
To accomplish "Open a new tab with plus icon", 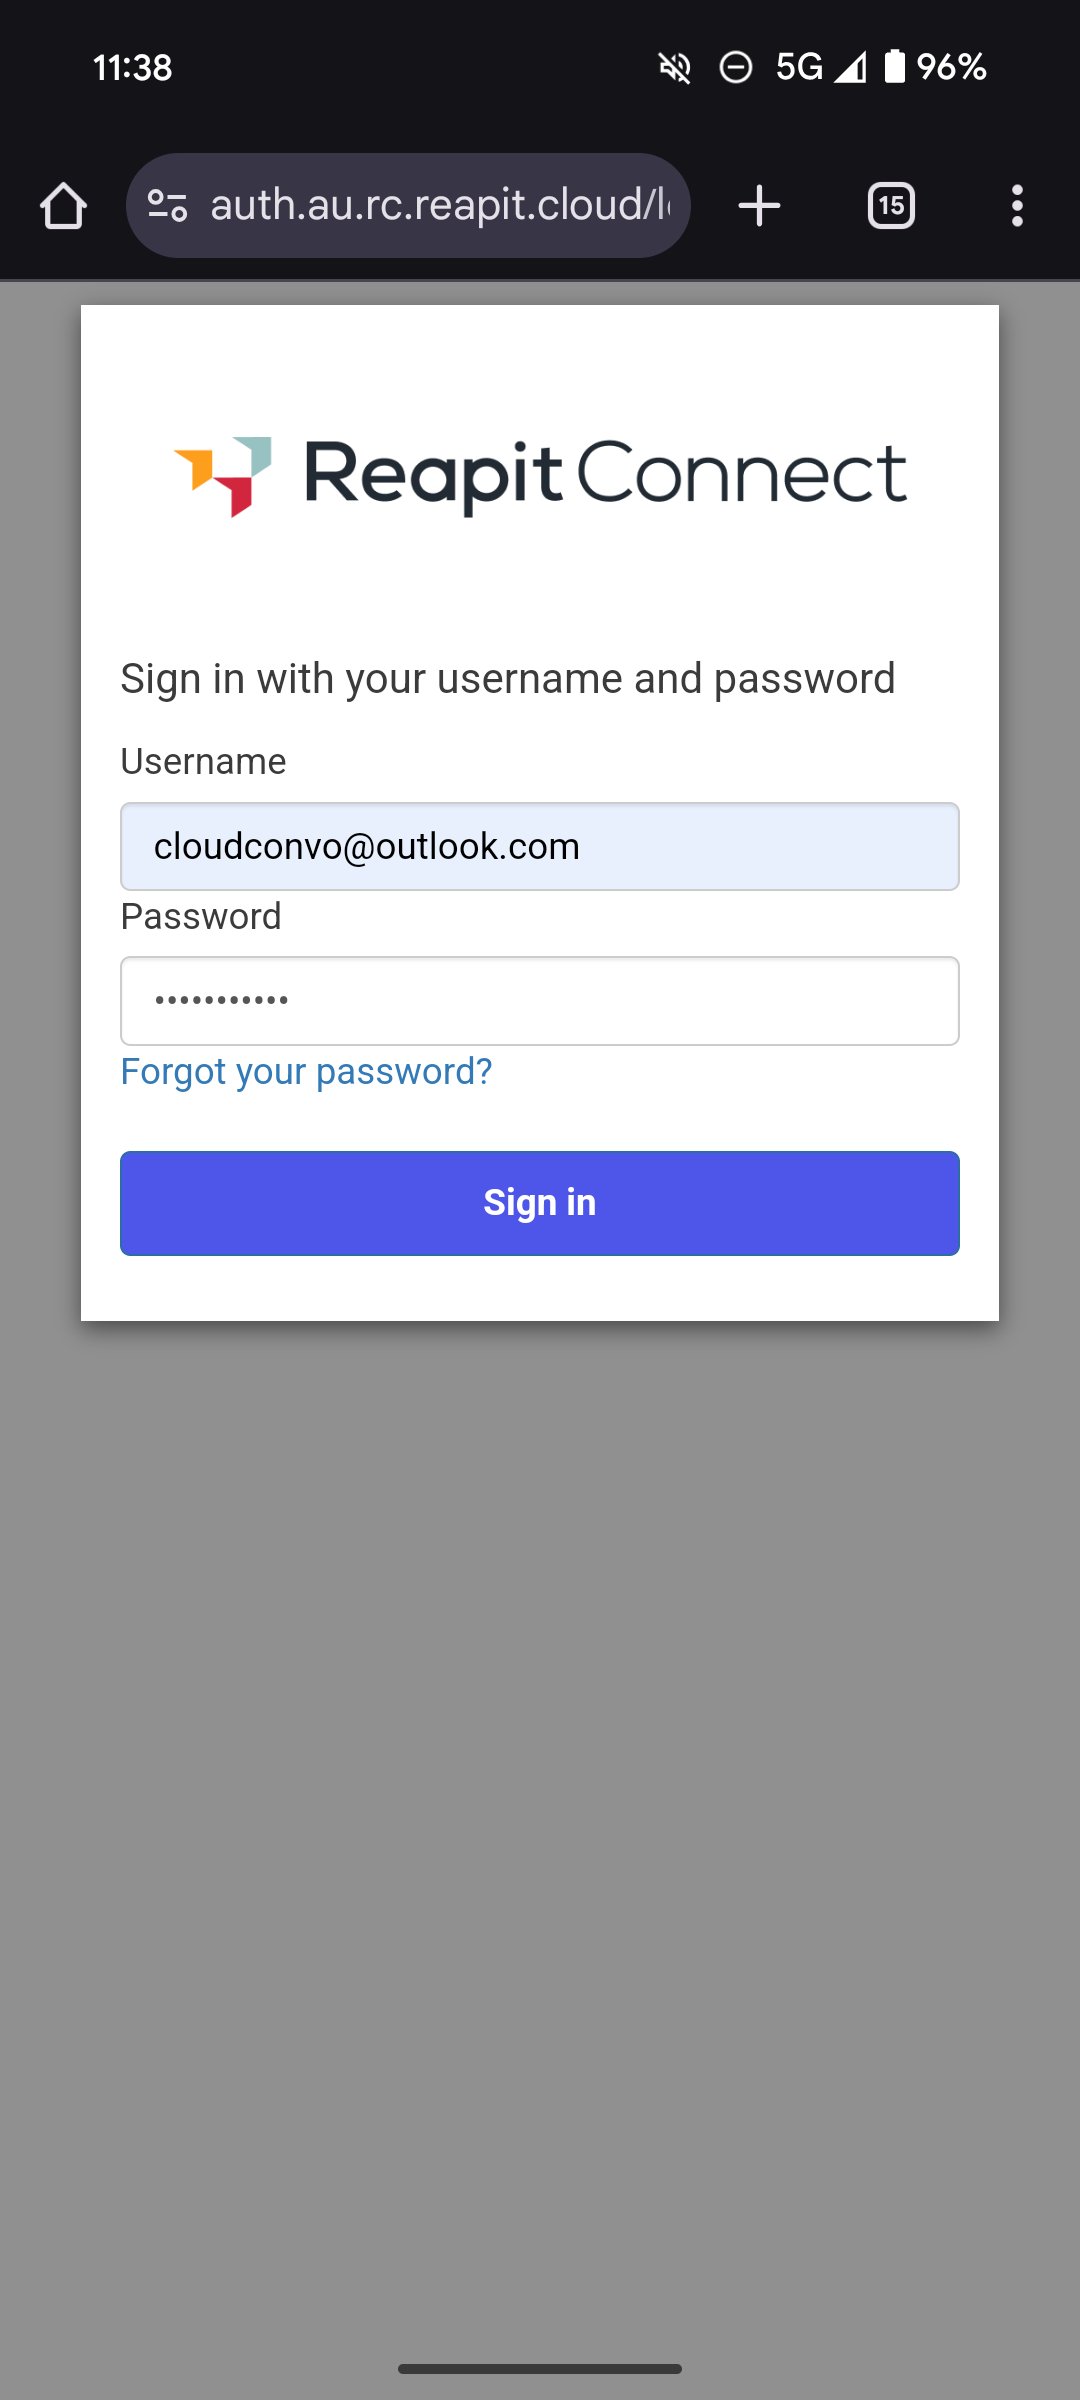I will click(759, 206).
